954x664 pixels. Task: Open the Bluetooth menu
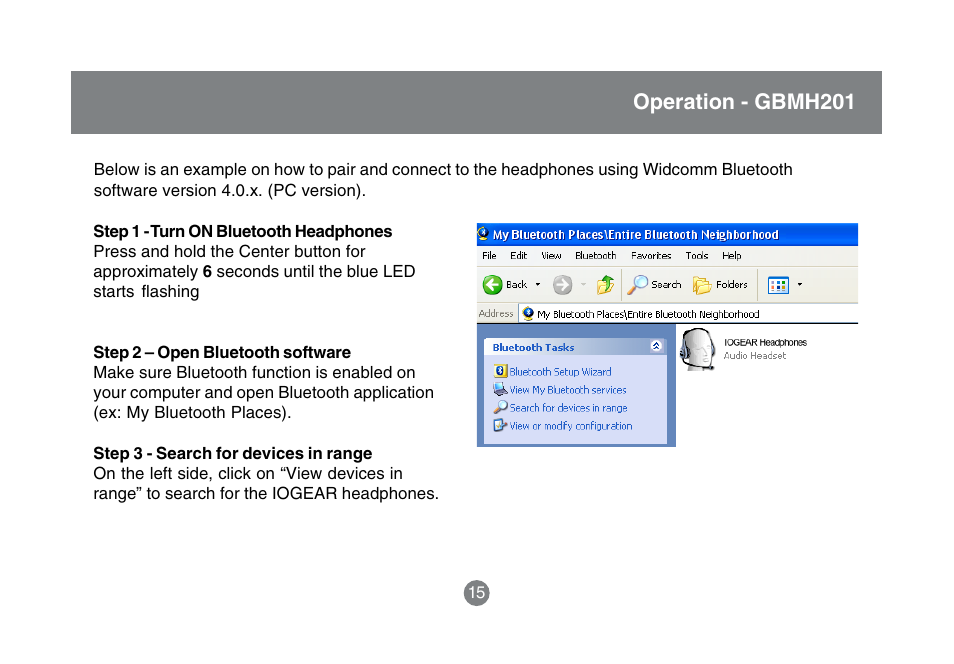[596, 256]
